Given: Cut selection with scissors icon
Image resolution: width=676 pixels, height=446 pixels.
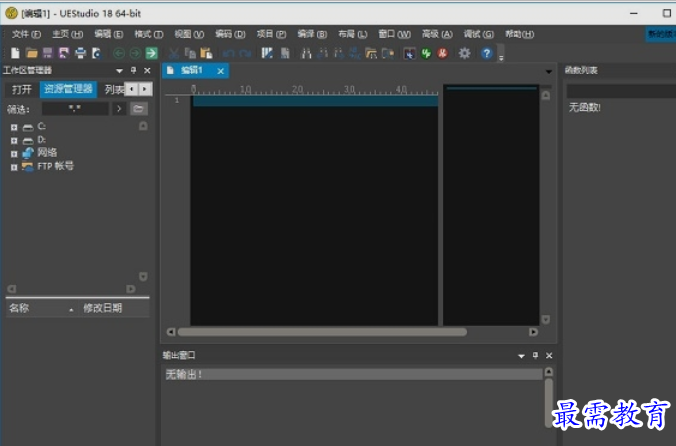Looking at the screenshot, I should [174, 53].
